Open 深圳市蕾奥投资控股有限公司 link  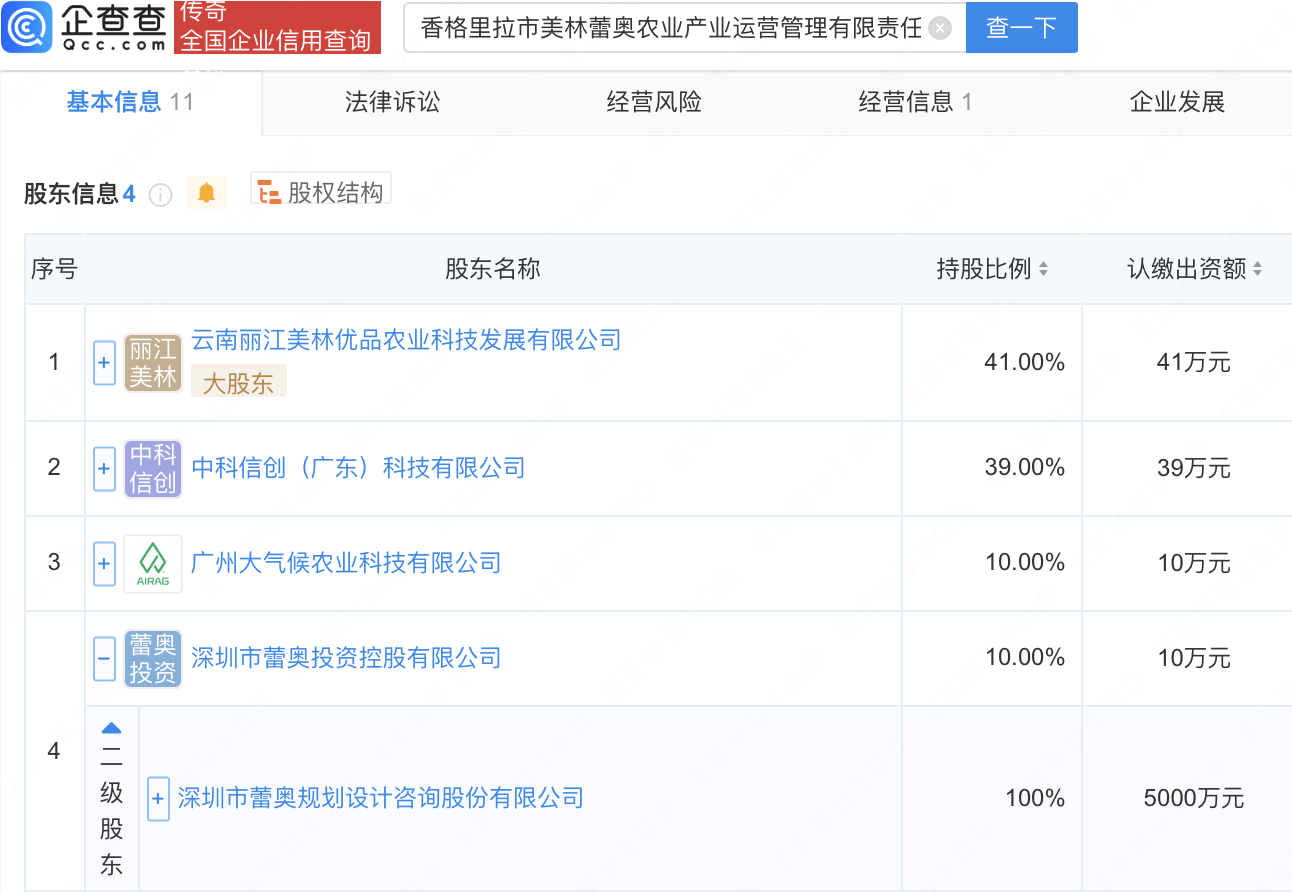pos(346,658)
